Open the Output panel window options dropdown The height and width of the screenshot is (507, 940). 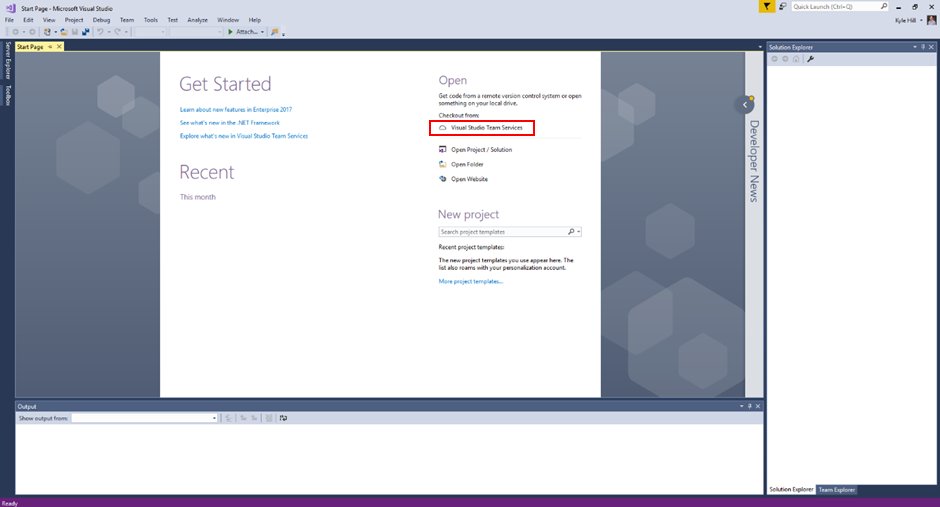click(x=742, y=406)
